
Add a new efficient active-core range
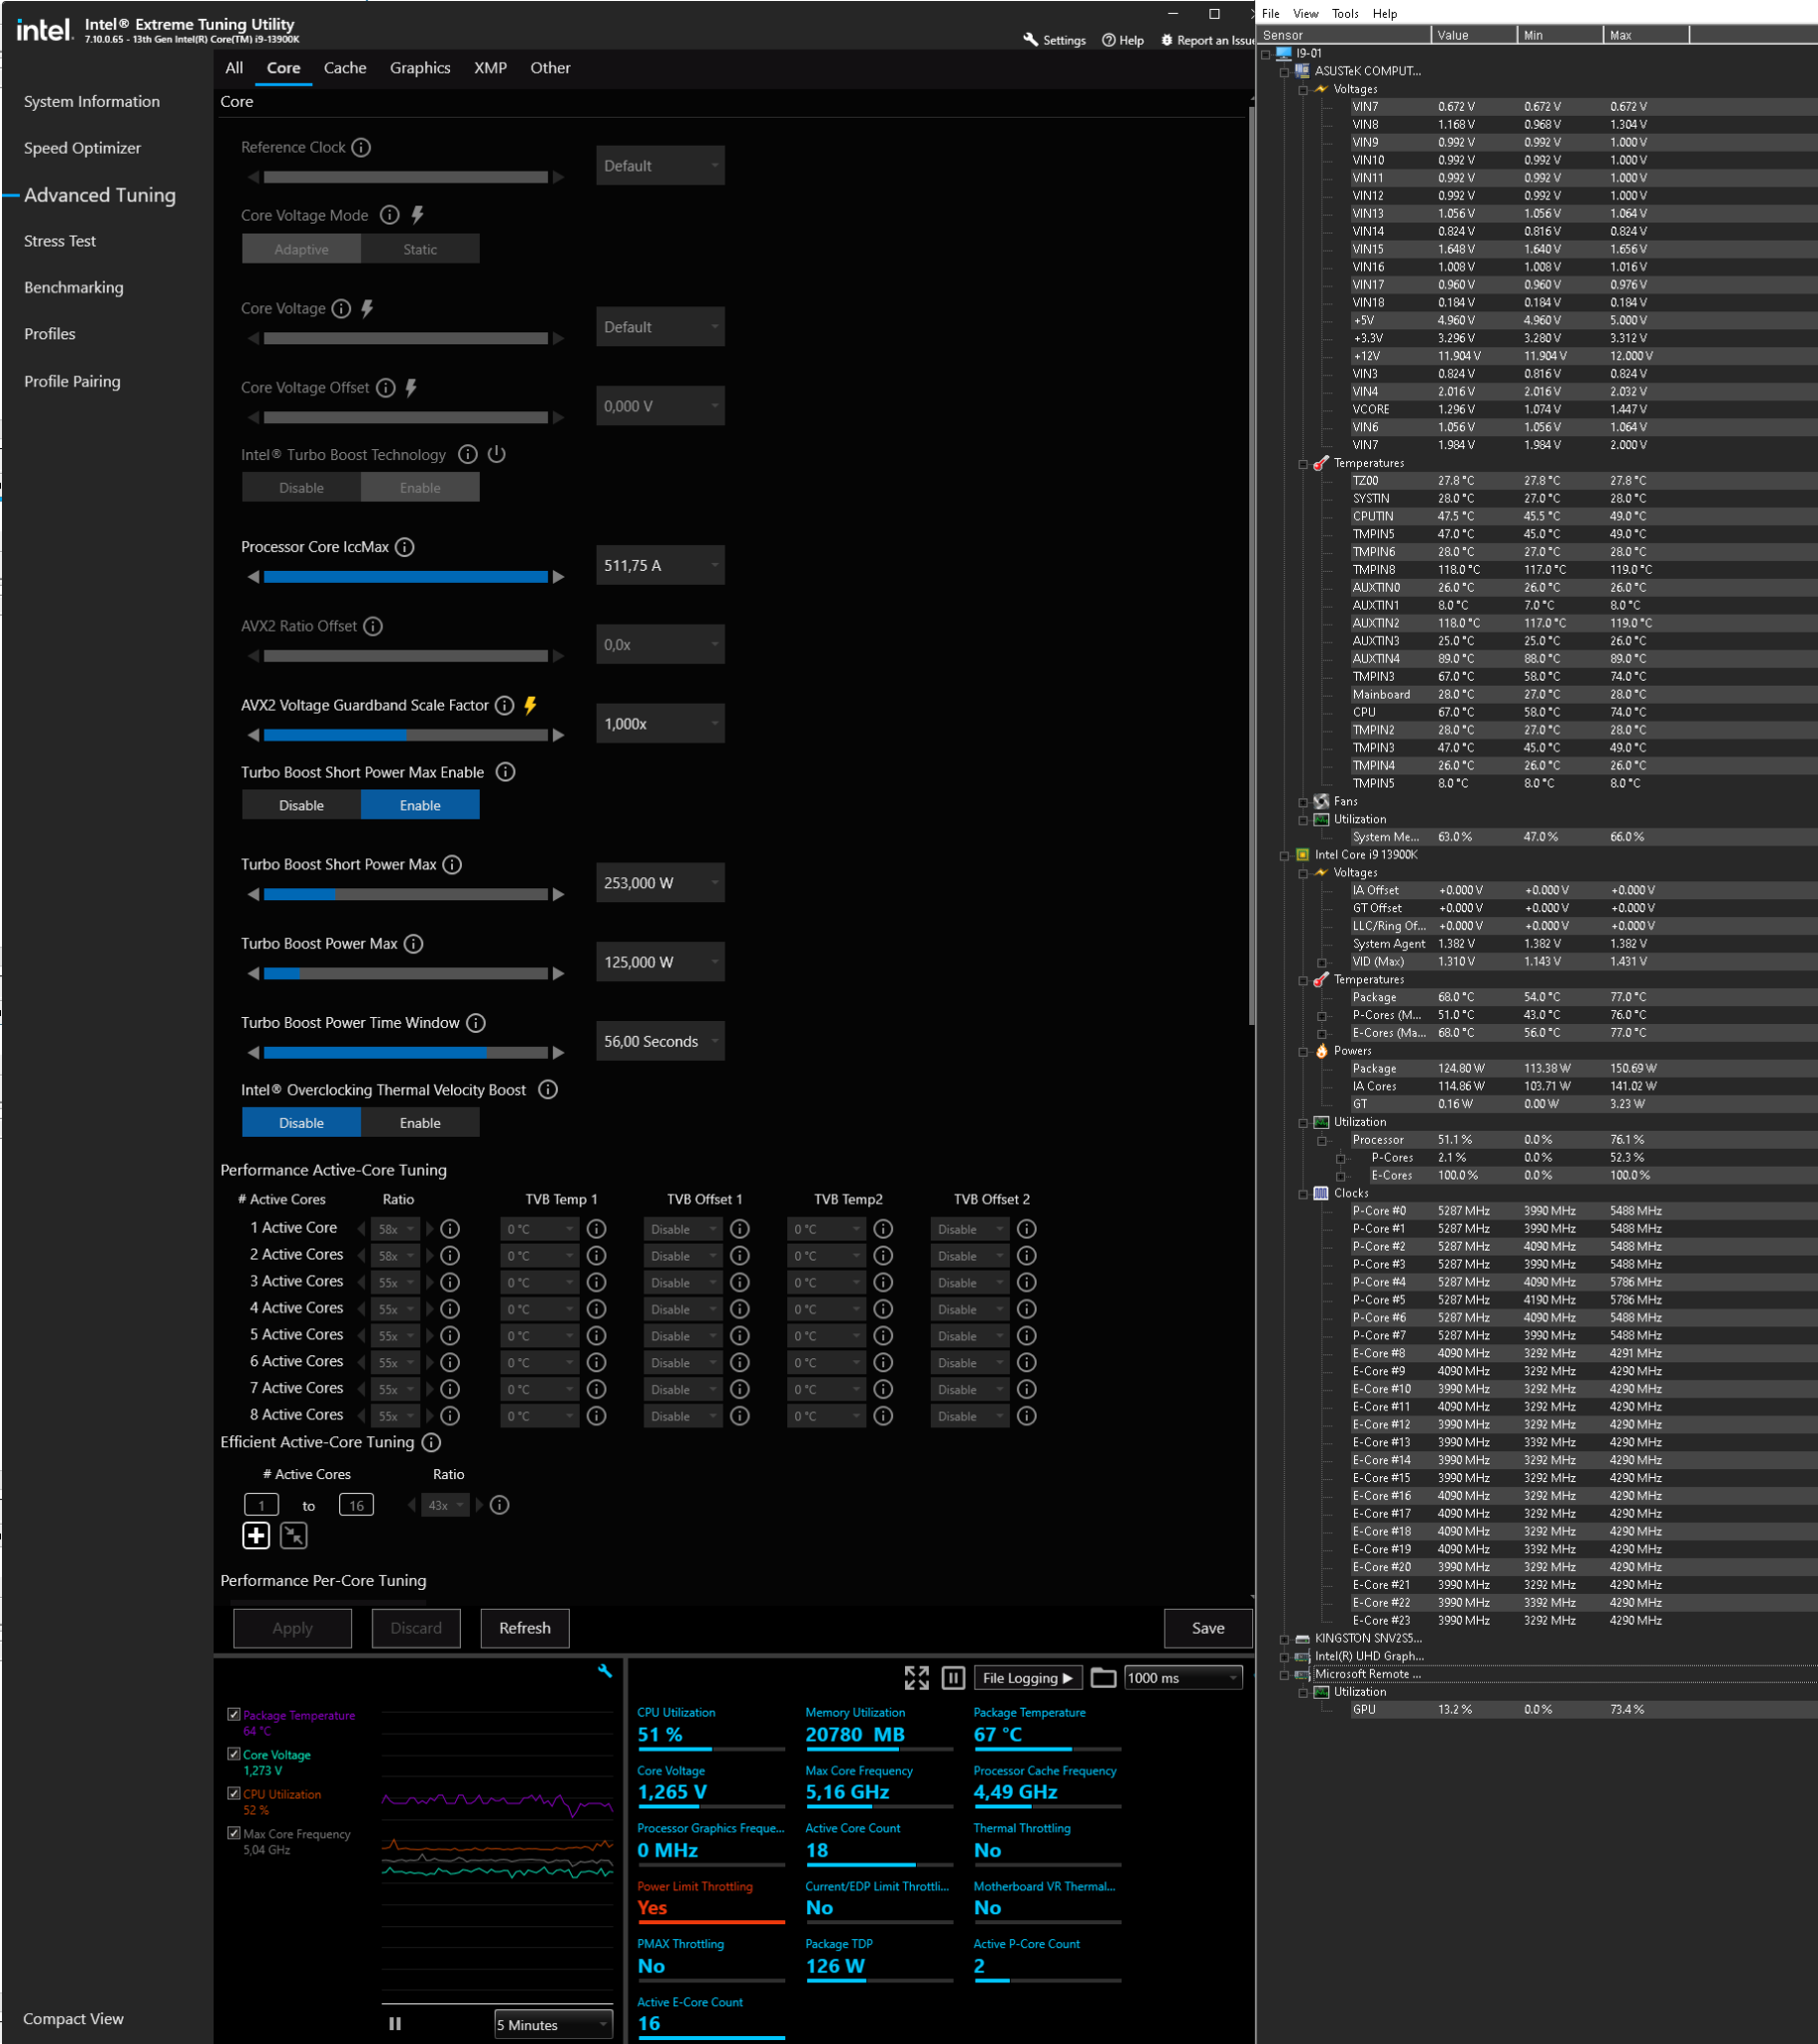(256, 1536)
